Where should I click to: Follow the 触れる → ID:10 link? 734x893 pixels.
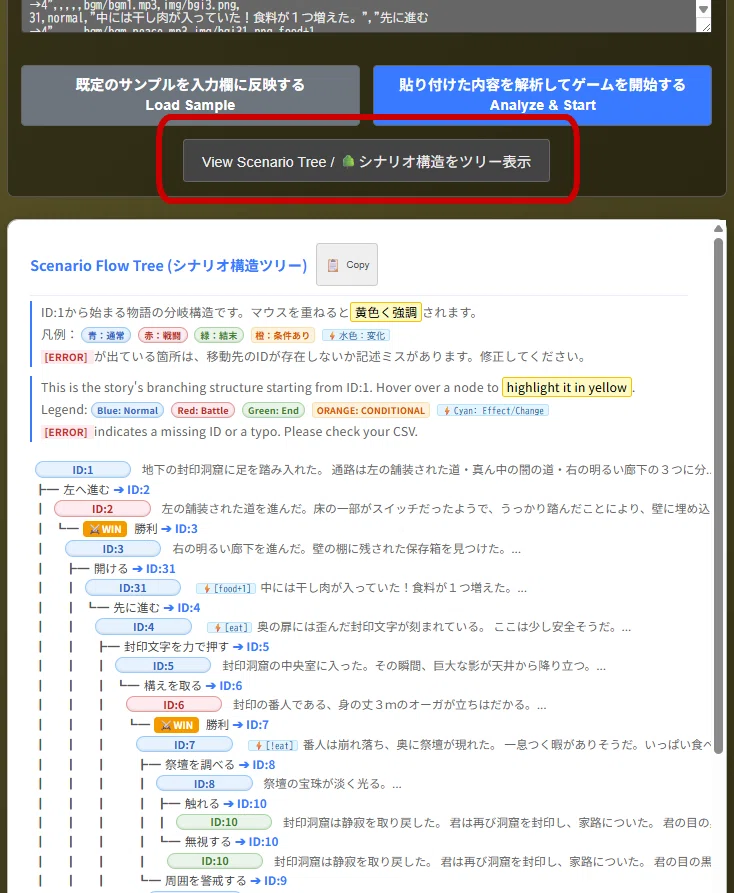[x=225, y=804]
